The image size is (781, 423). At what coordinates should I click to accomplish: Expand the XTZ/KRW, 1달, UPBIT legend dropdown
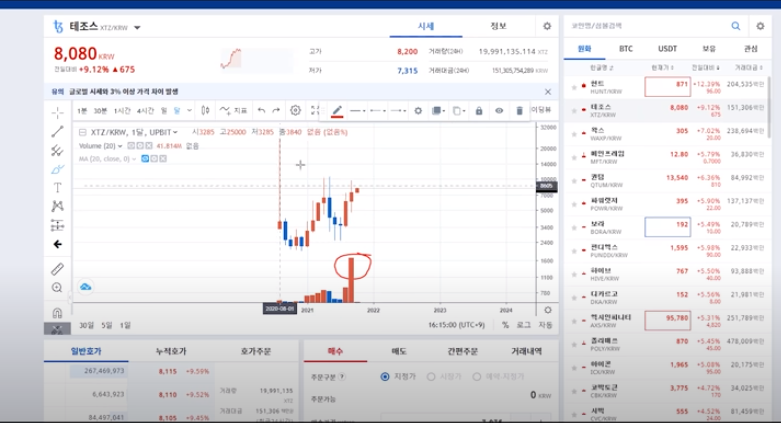point(175,133)
